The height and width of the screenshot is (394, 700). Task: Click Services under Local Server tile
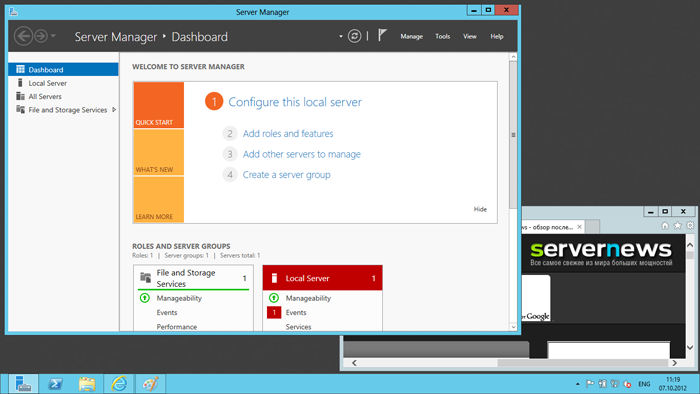coord(298,327)
